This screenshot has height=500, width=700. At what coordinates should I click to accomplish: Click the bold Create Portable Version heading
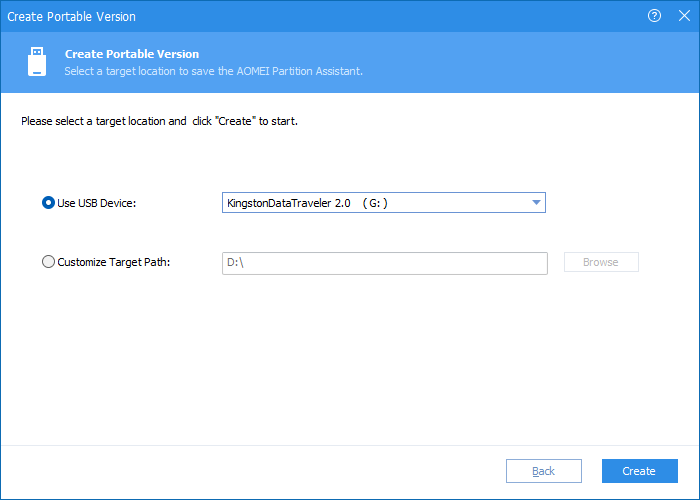[132, 54]
